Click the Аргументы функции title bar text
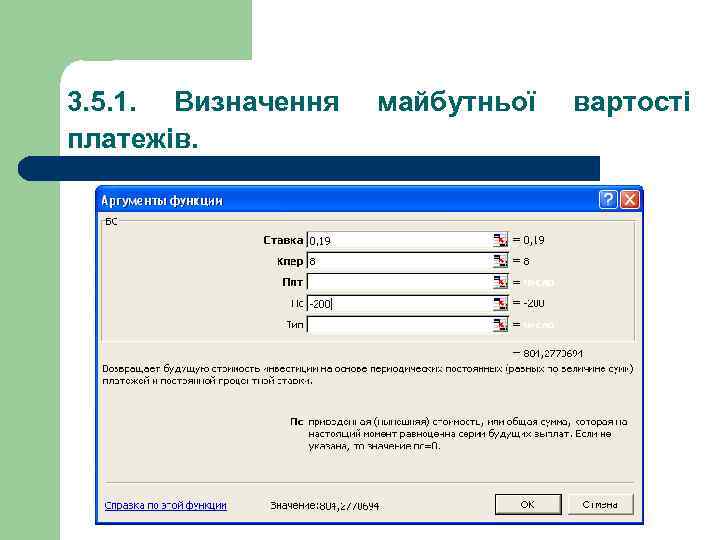The width and height of the screenshot is (720, 540). [162, 201]
